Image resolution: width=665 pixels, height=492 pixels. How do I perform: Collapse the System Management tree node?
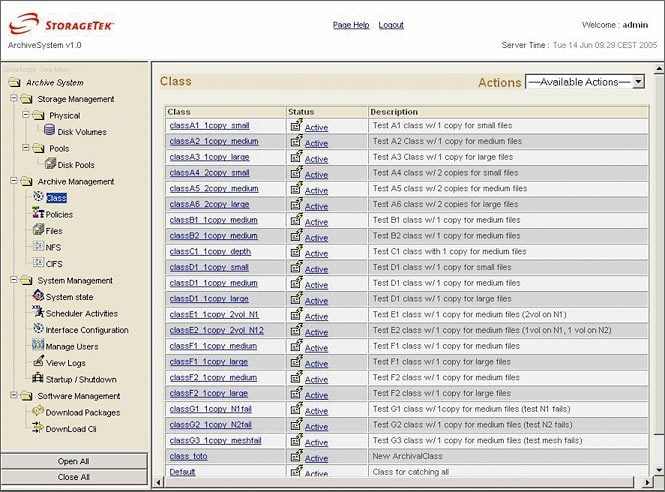click(x=14, y=280)
